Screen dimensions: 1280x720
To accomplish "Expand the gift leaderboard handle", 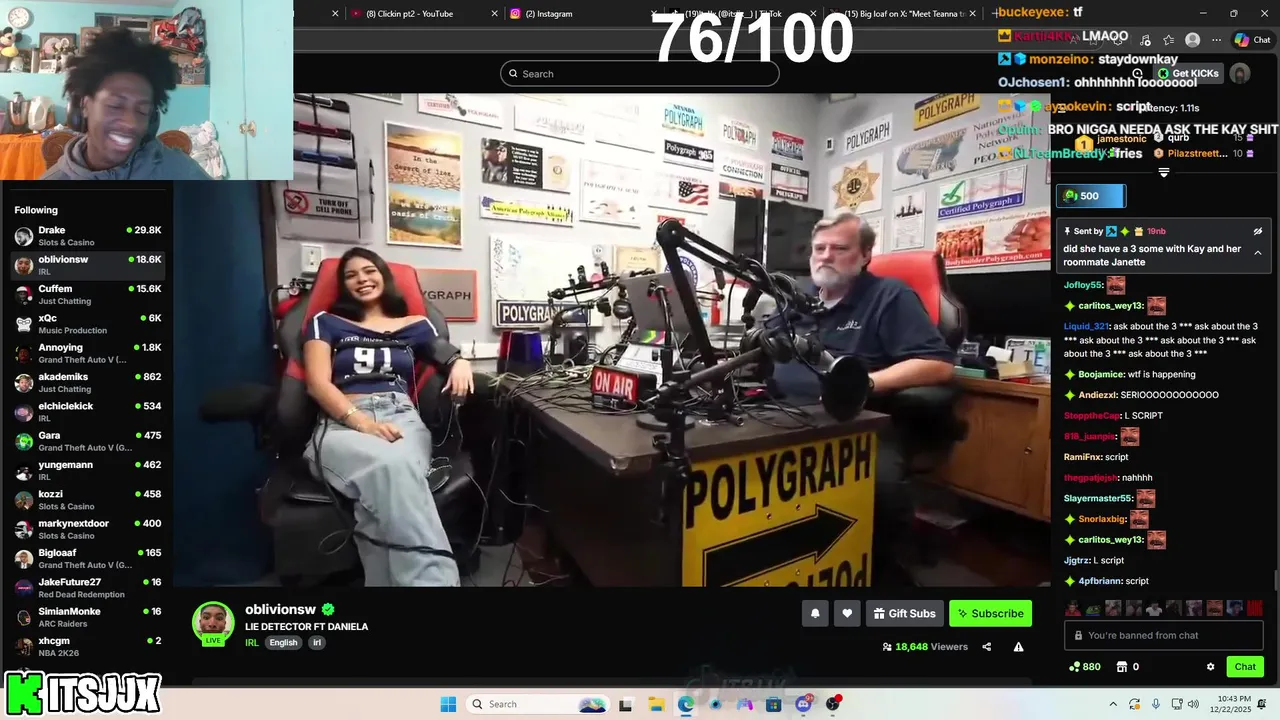I will pos(1164,173).
